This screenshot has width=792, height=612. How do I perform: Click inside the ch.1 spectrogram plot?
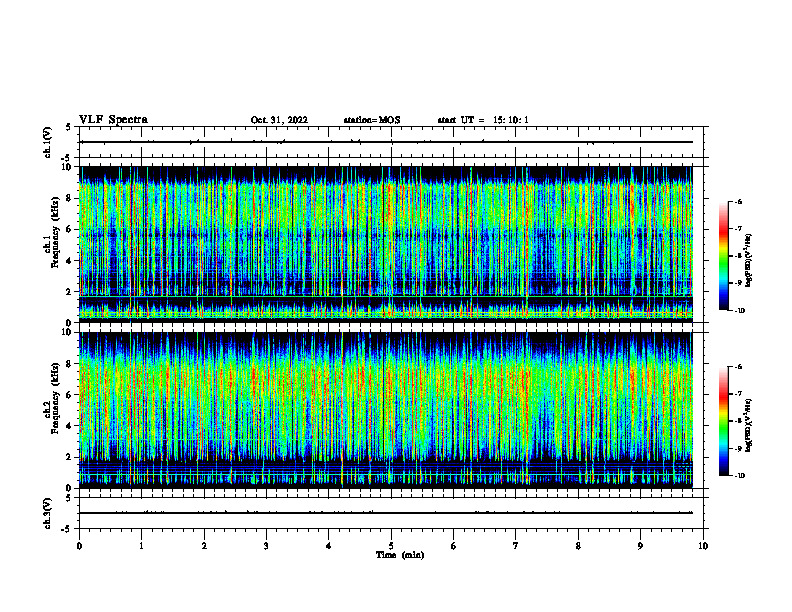[386, 244]
